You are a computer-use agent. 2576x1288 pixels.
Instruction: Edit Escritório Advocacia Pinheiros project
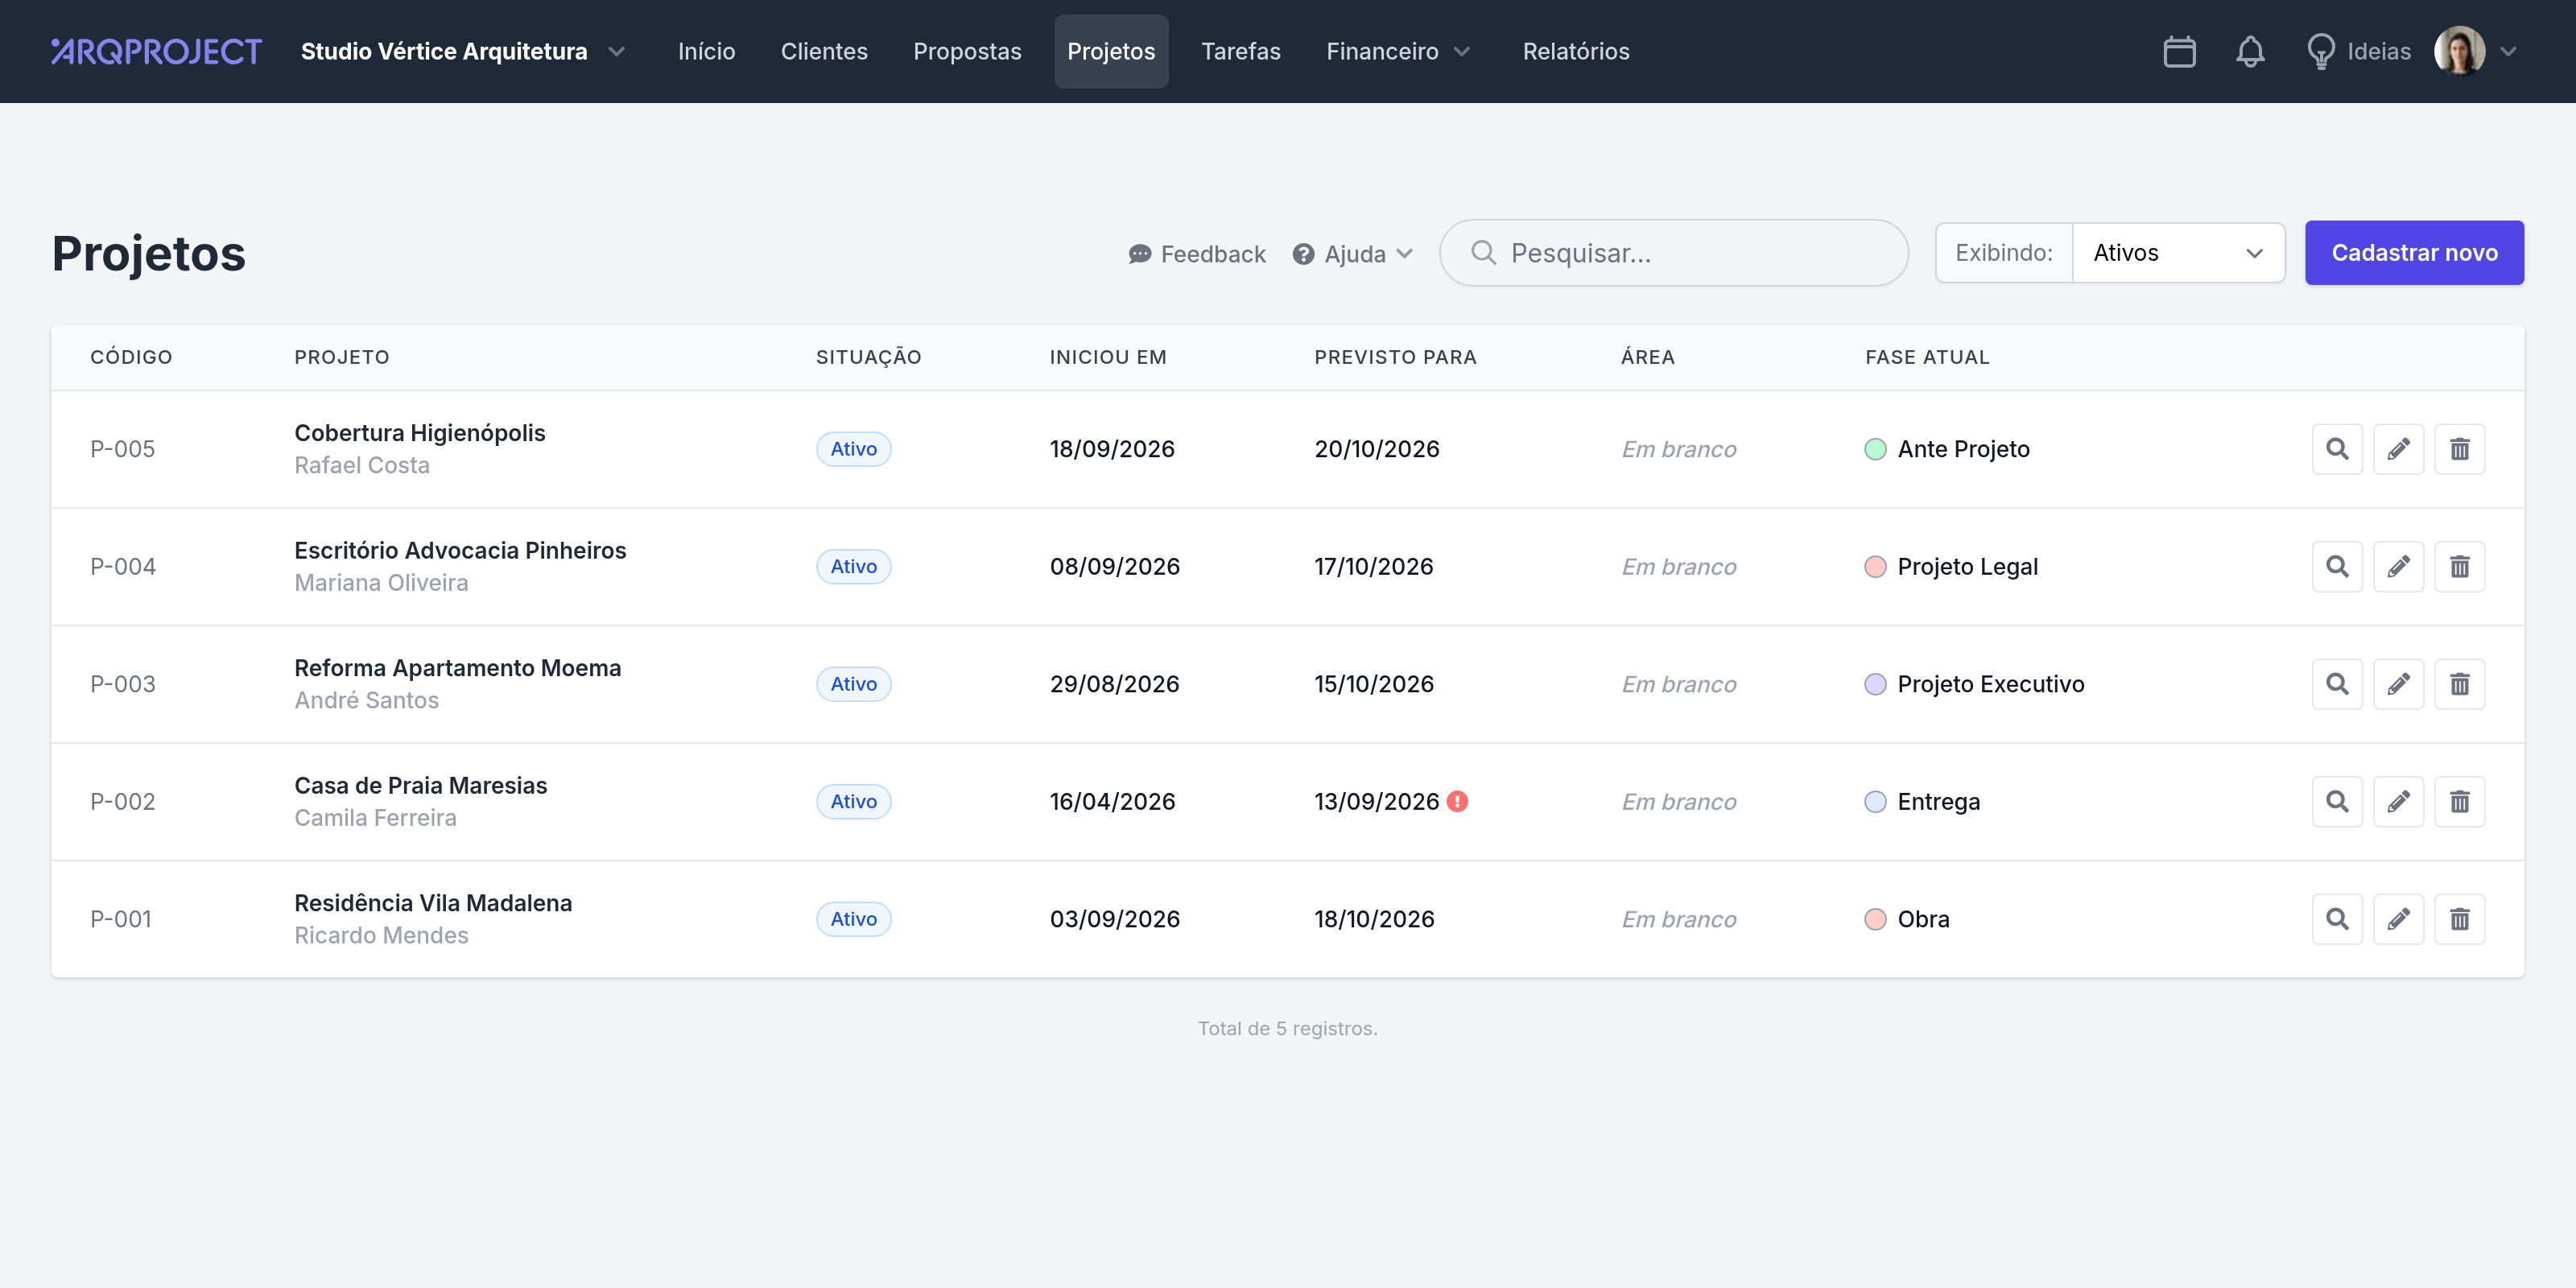click(2398, 567)
